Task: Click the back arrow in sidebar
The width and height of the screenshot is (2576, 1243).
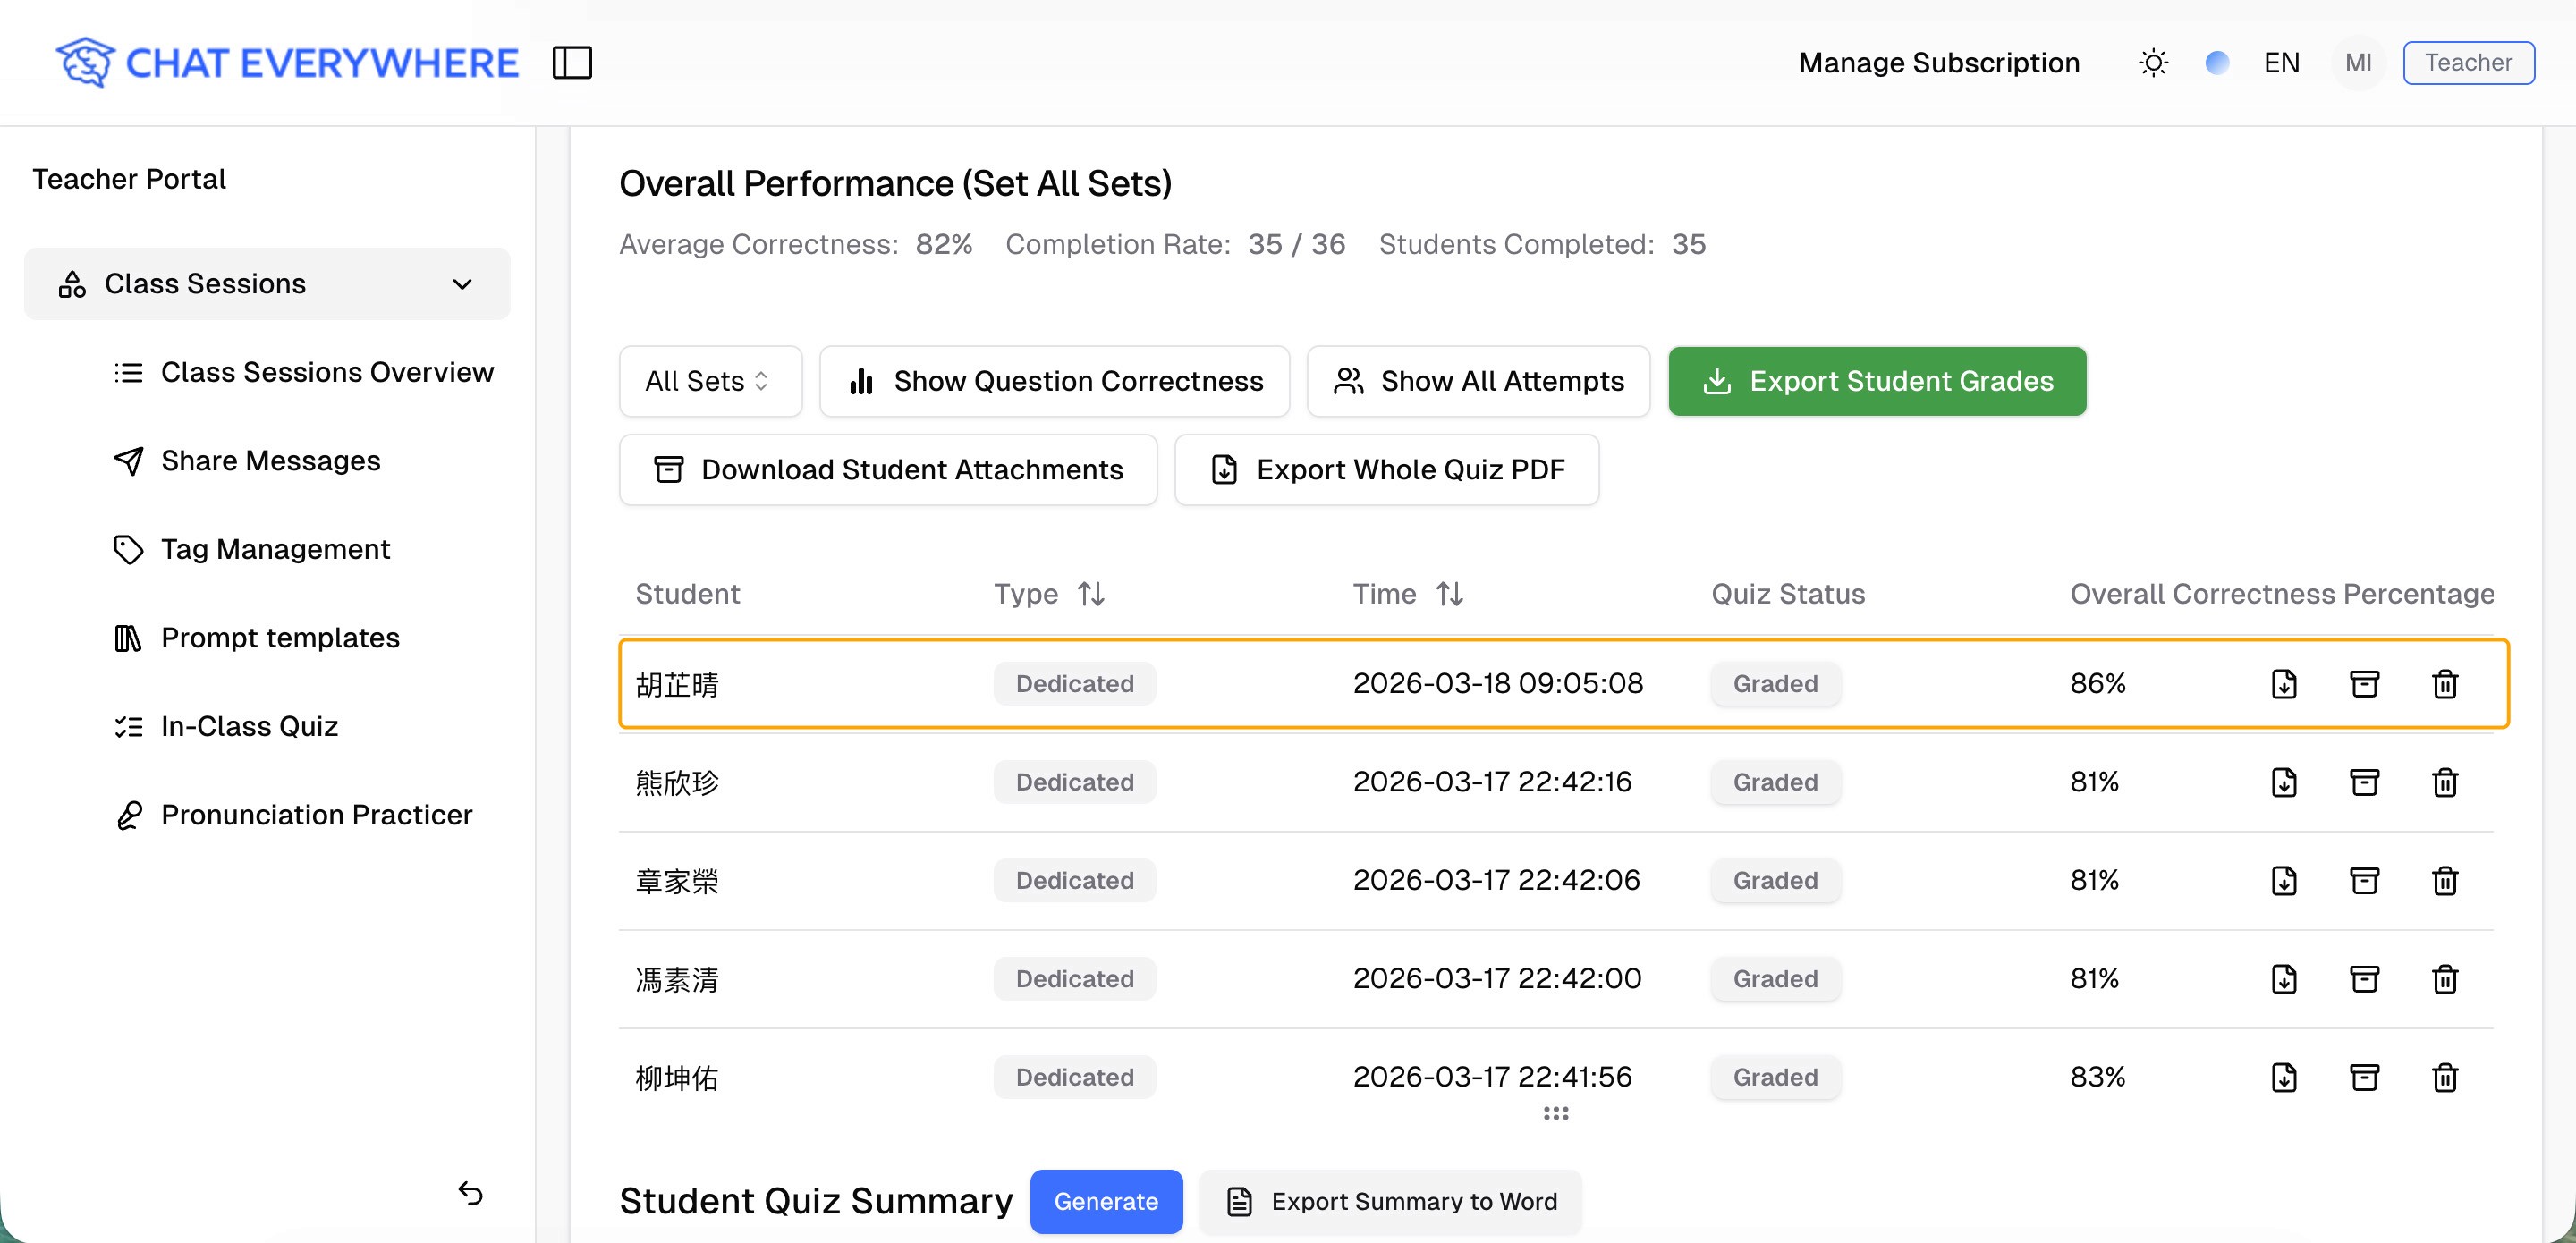Action: (x=470, y=1192)
